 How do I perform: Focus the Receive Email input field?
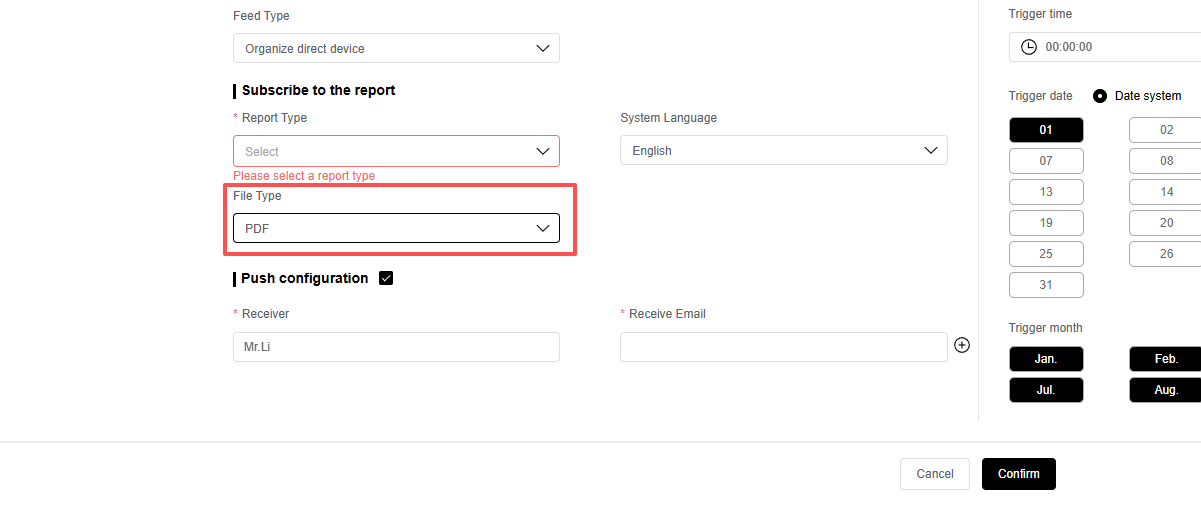click(783, 347)
